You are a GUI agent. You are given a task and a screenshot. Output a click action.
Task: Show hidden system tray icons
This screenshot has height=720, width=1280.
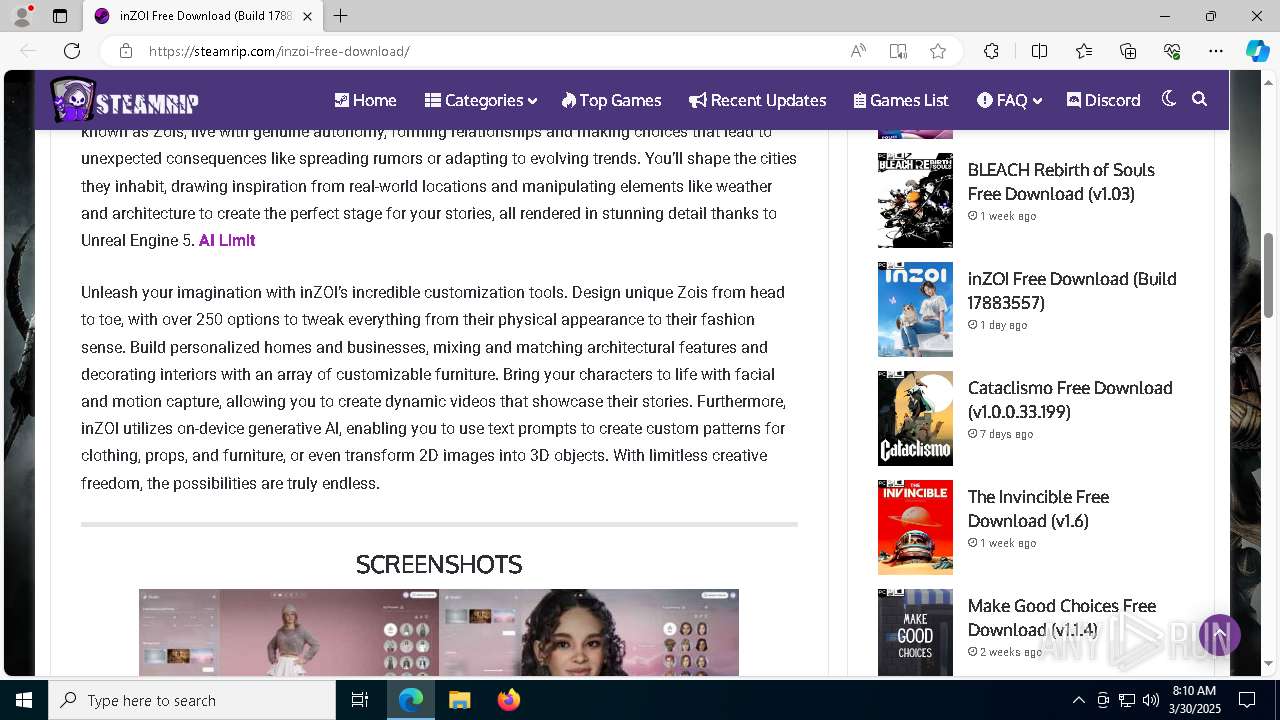1078,700
